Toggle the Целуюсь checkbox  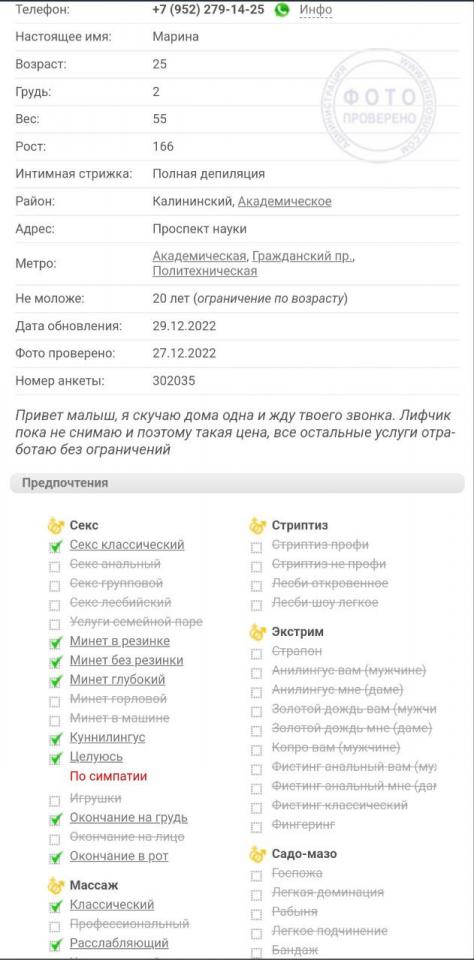click(55, 758)
